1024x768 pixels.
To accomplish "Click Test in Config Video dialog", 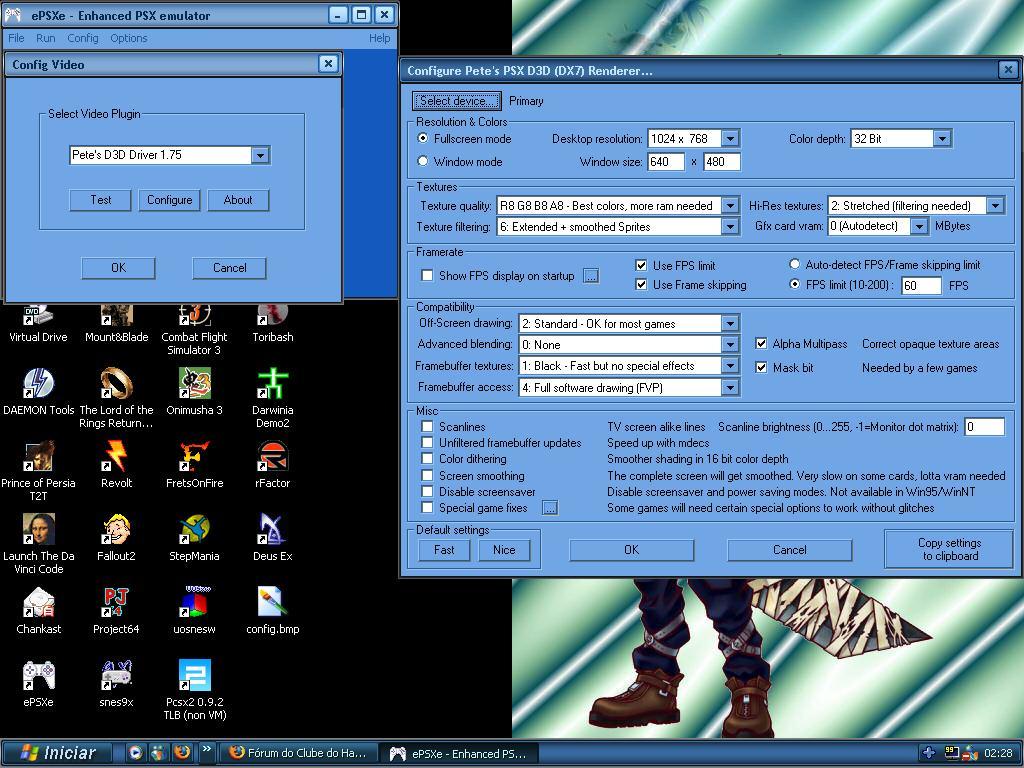I will click(x=101, y=200).
